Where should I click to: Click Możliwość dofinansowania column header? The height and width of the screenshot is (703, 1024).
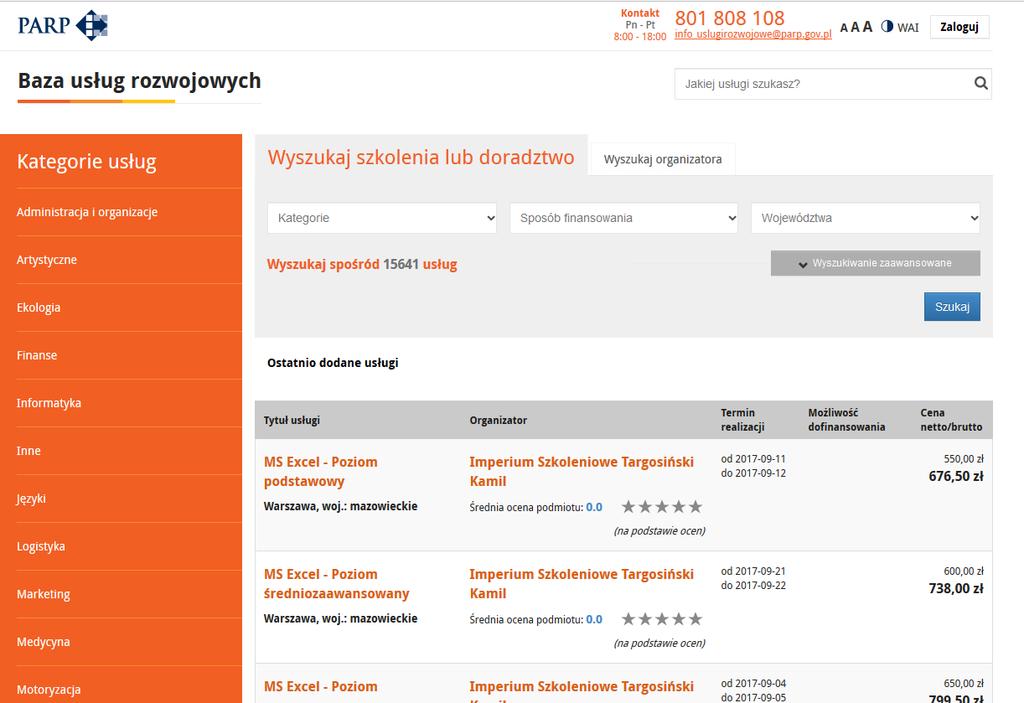pos(846,420)
